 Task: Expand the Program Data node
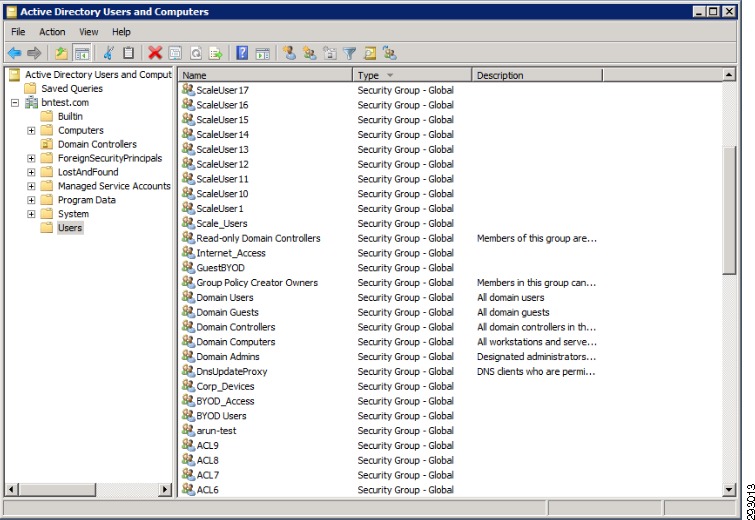pyautogui.click(x=31, y=200)
